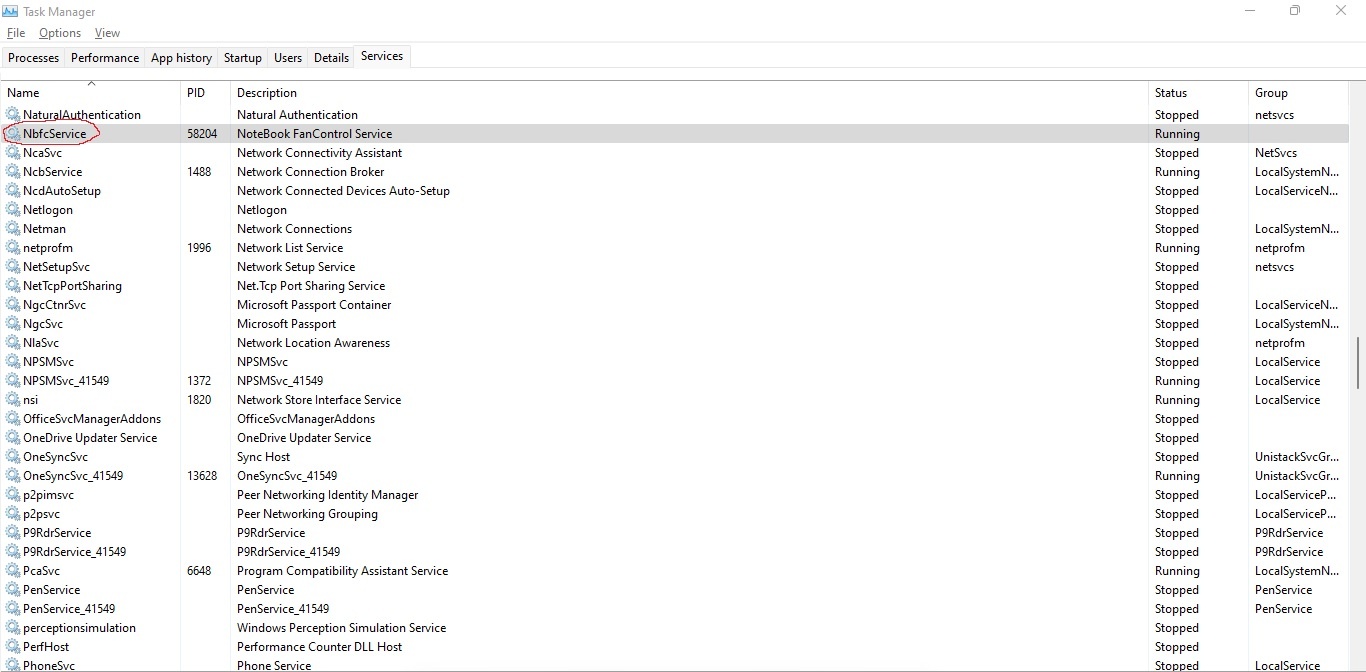Sort services by Group column header
The height and width of the screenshot is (672, 1366).
1298,92
